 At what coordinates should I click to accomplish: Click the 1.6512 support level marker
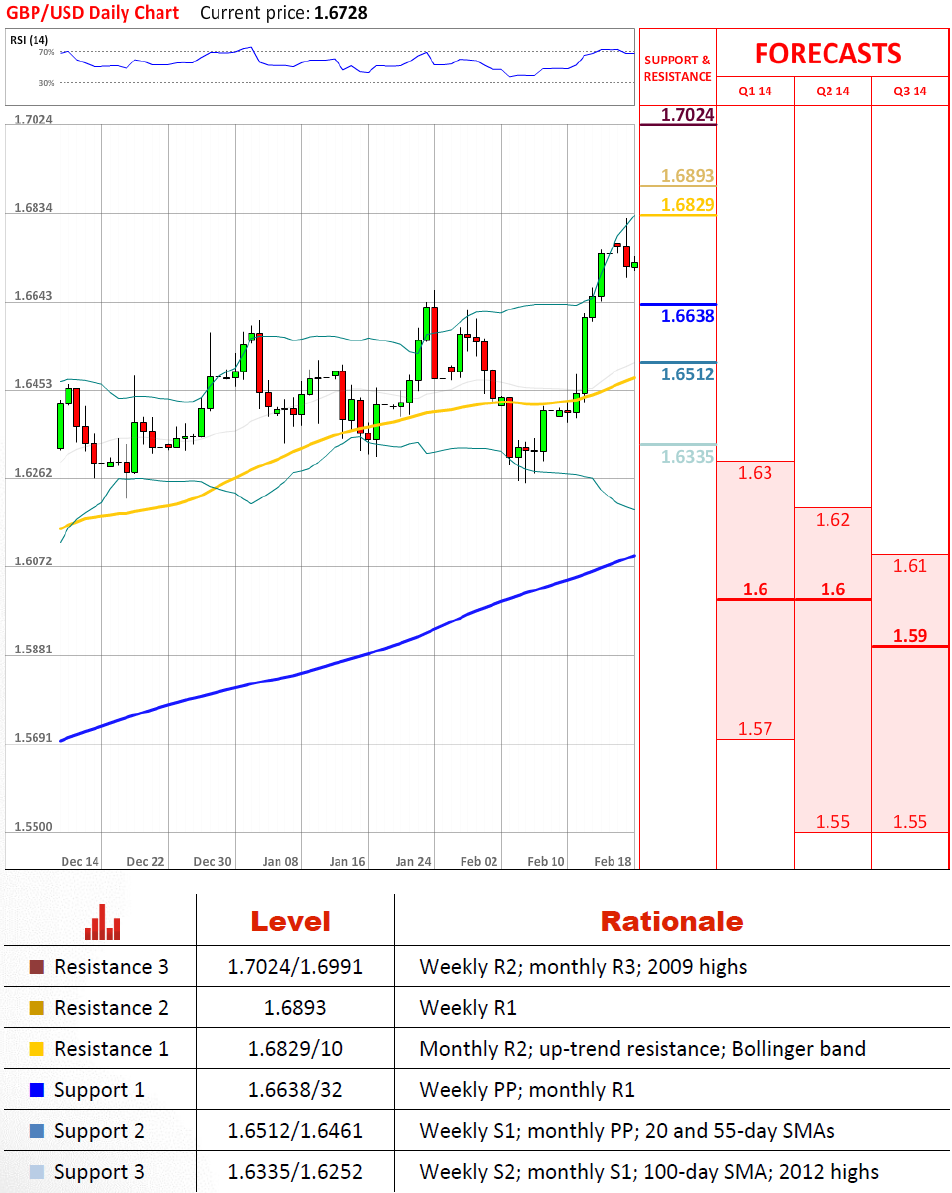[687, 374]
